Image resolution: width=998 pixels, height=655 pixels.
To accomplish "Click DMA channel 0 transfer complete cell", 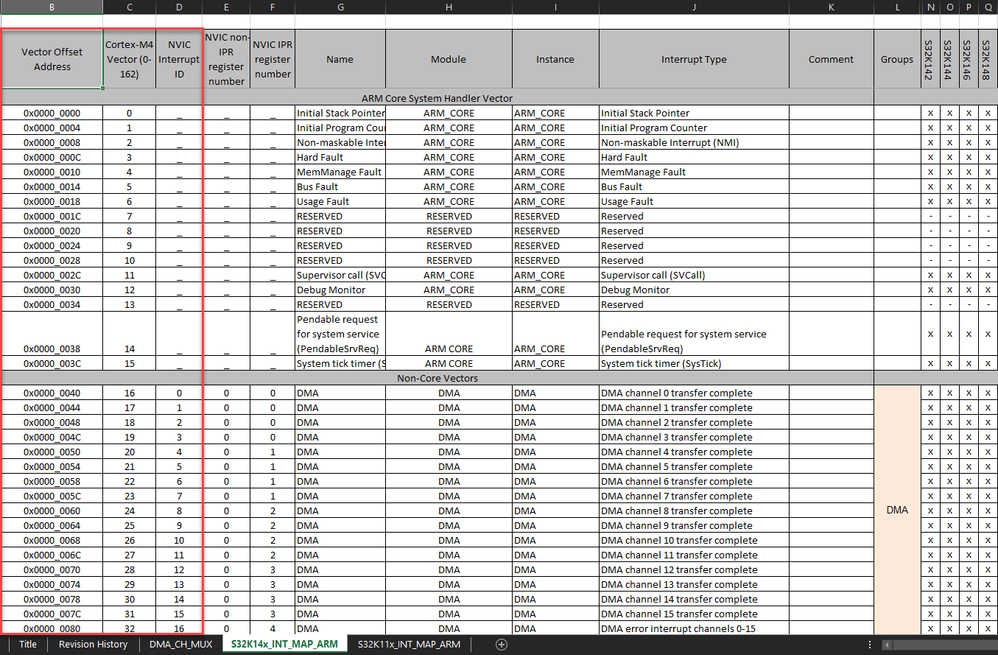I will point(694,393).
